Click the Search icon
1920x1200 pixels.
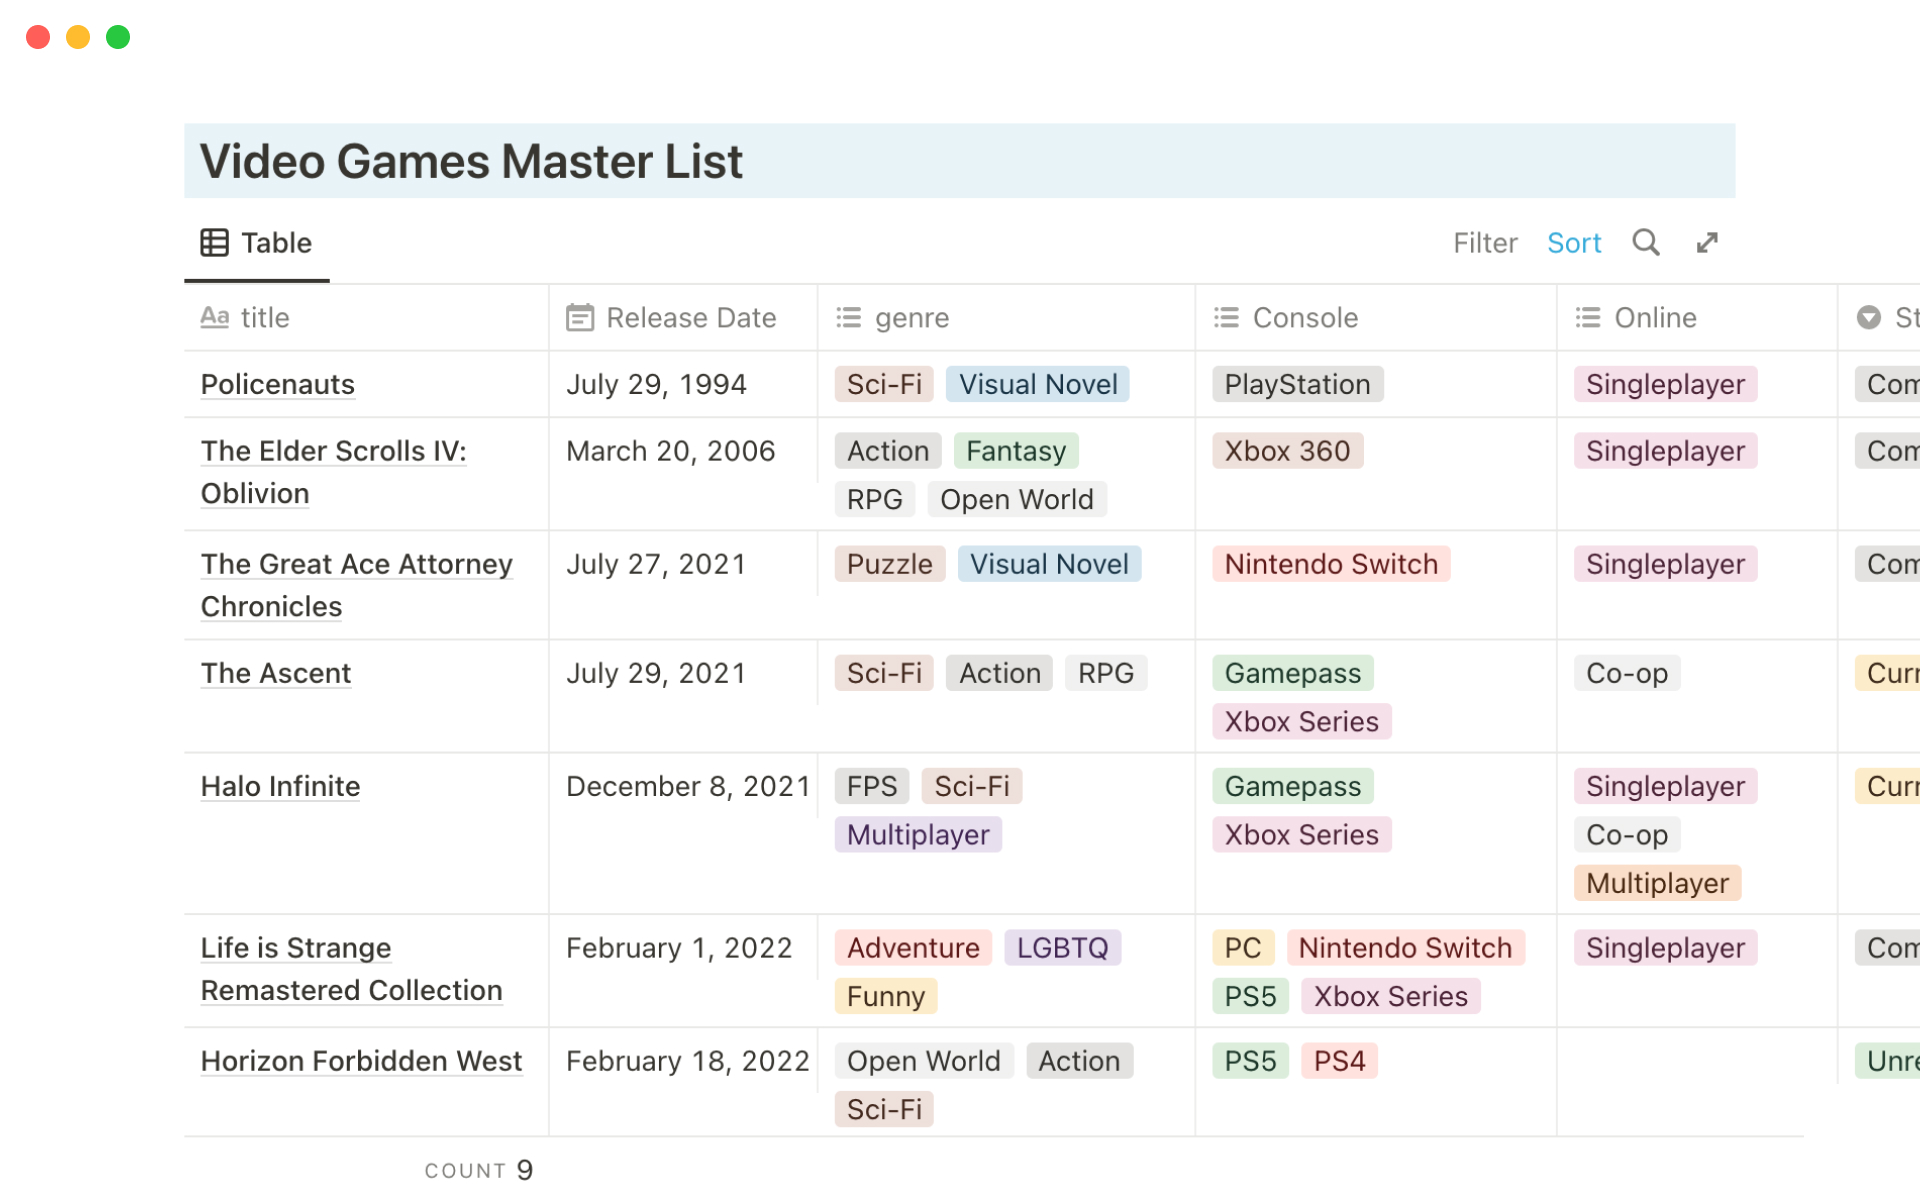coord(1648,242)
